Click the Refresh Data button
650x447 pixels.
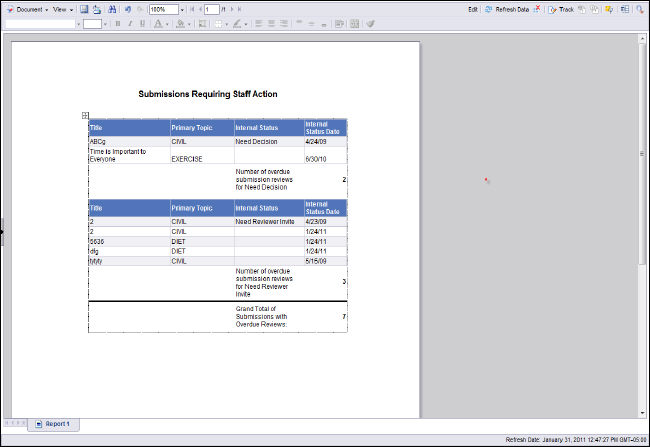[507, 8]
